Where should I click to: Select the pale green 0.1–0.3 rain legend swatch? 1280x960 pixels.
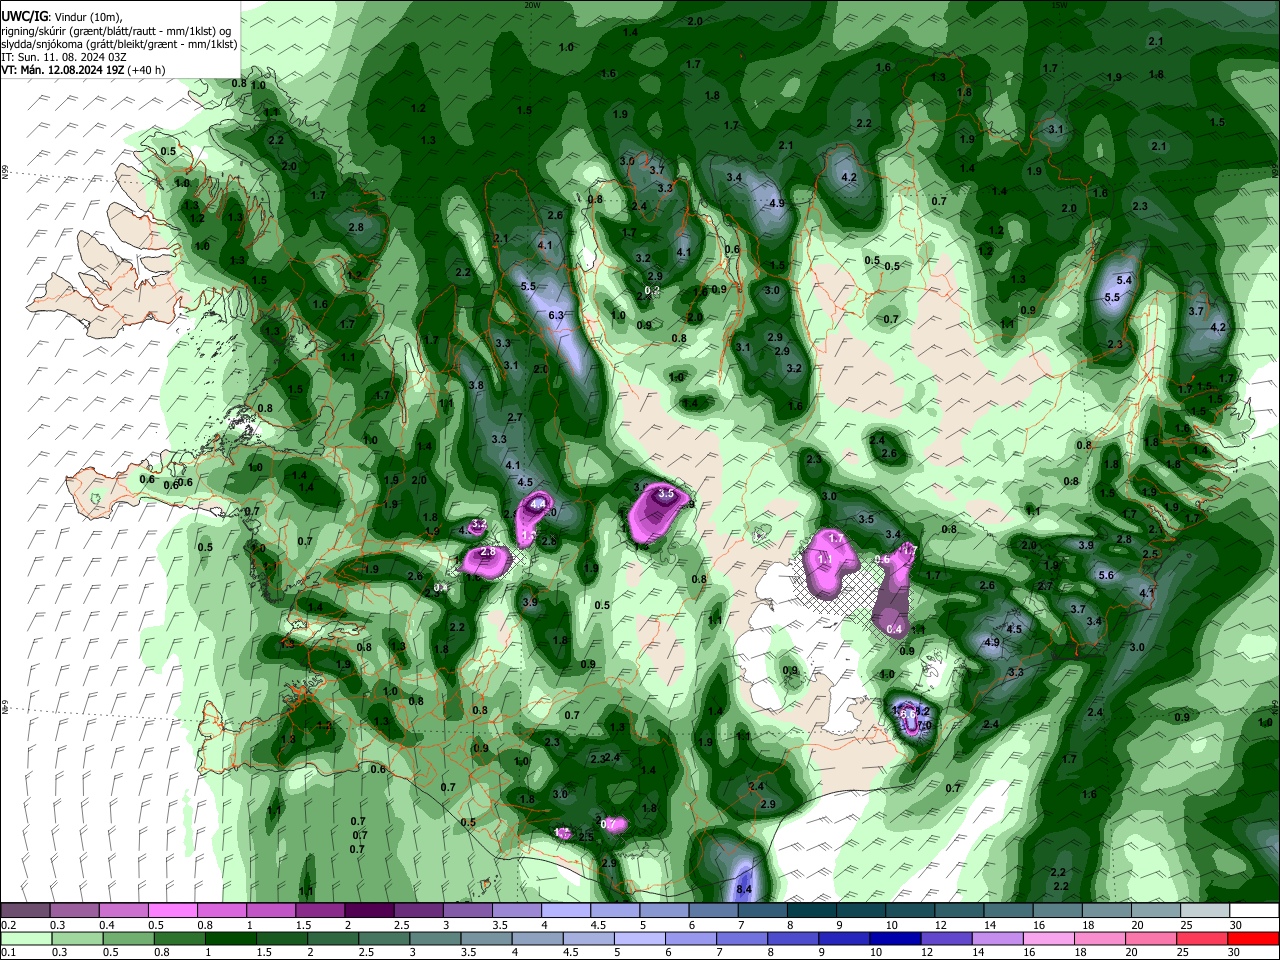(x=27, y=938)
